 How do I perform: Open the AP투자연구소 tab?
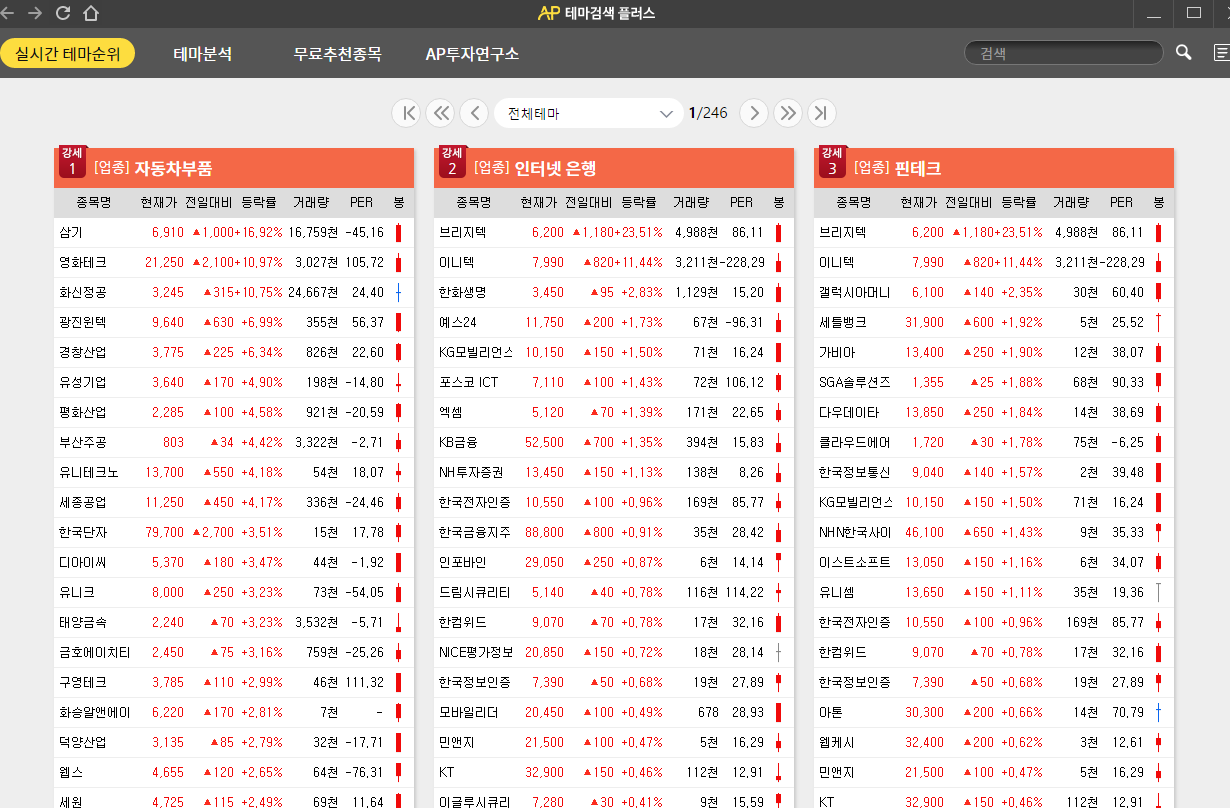tap(472, 54)
